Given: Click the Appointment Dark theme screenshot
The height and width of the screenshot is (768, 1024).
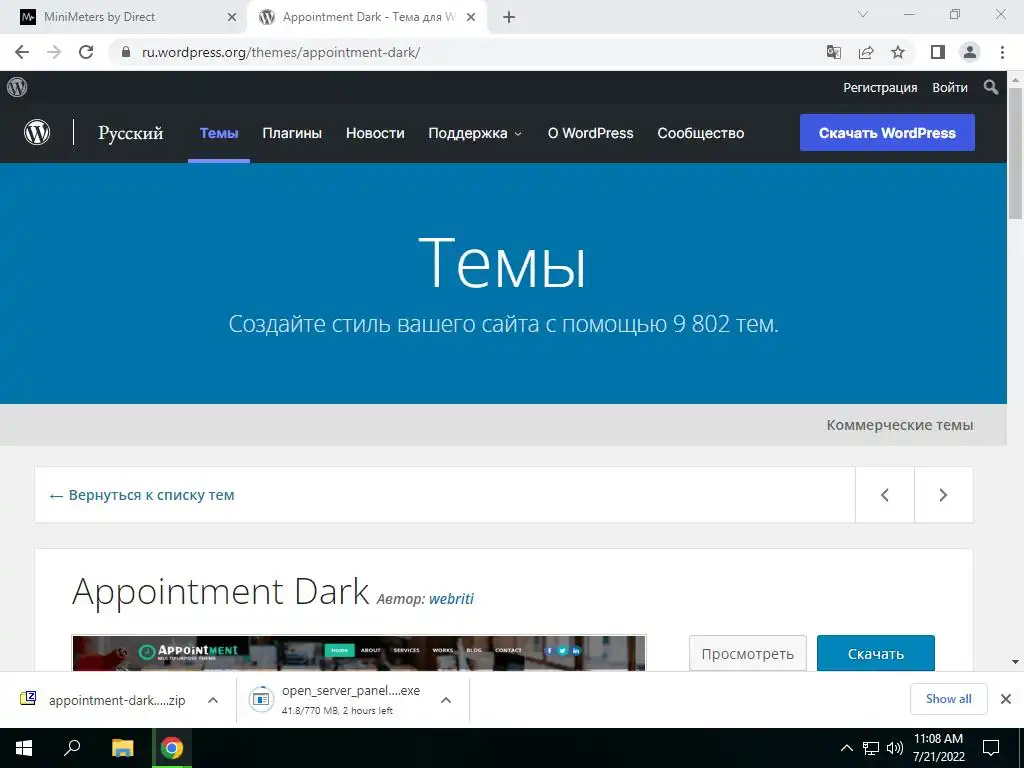Looking at the screenshot, I should (x=359, y=652).
